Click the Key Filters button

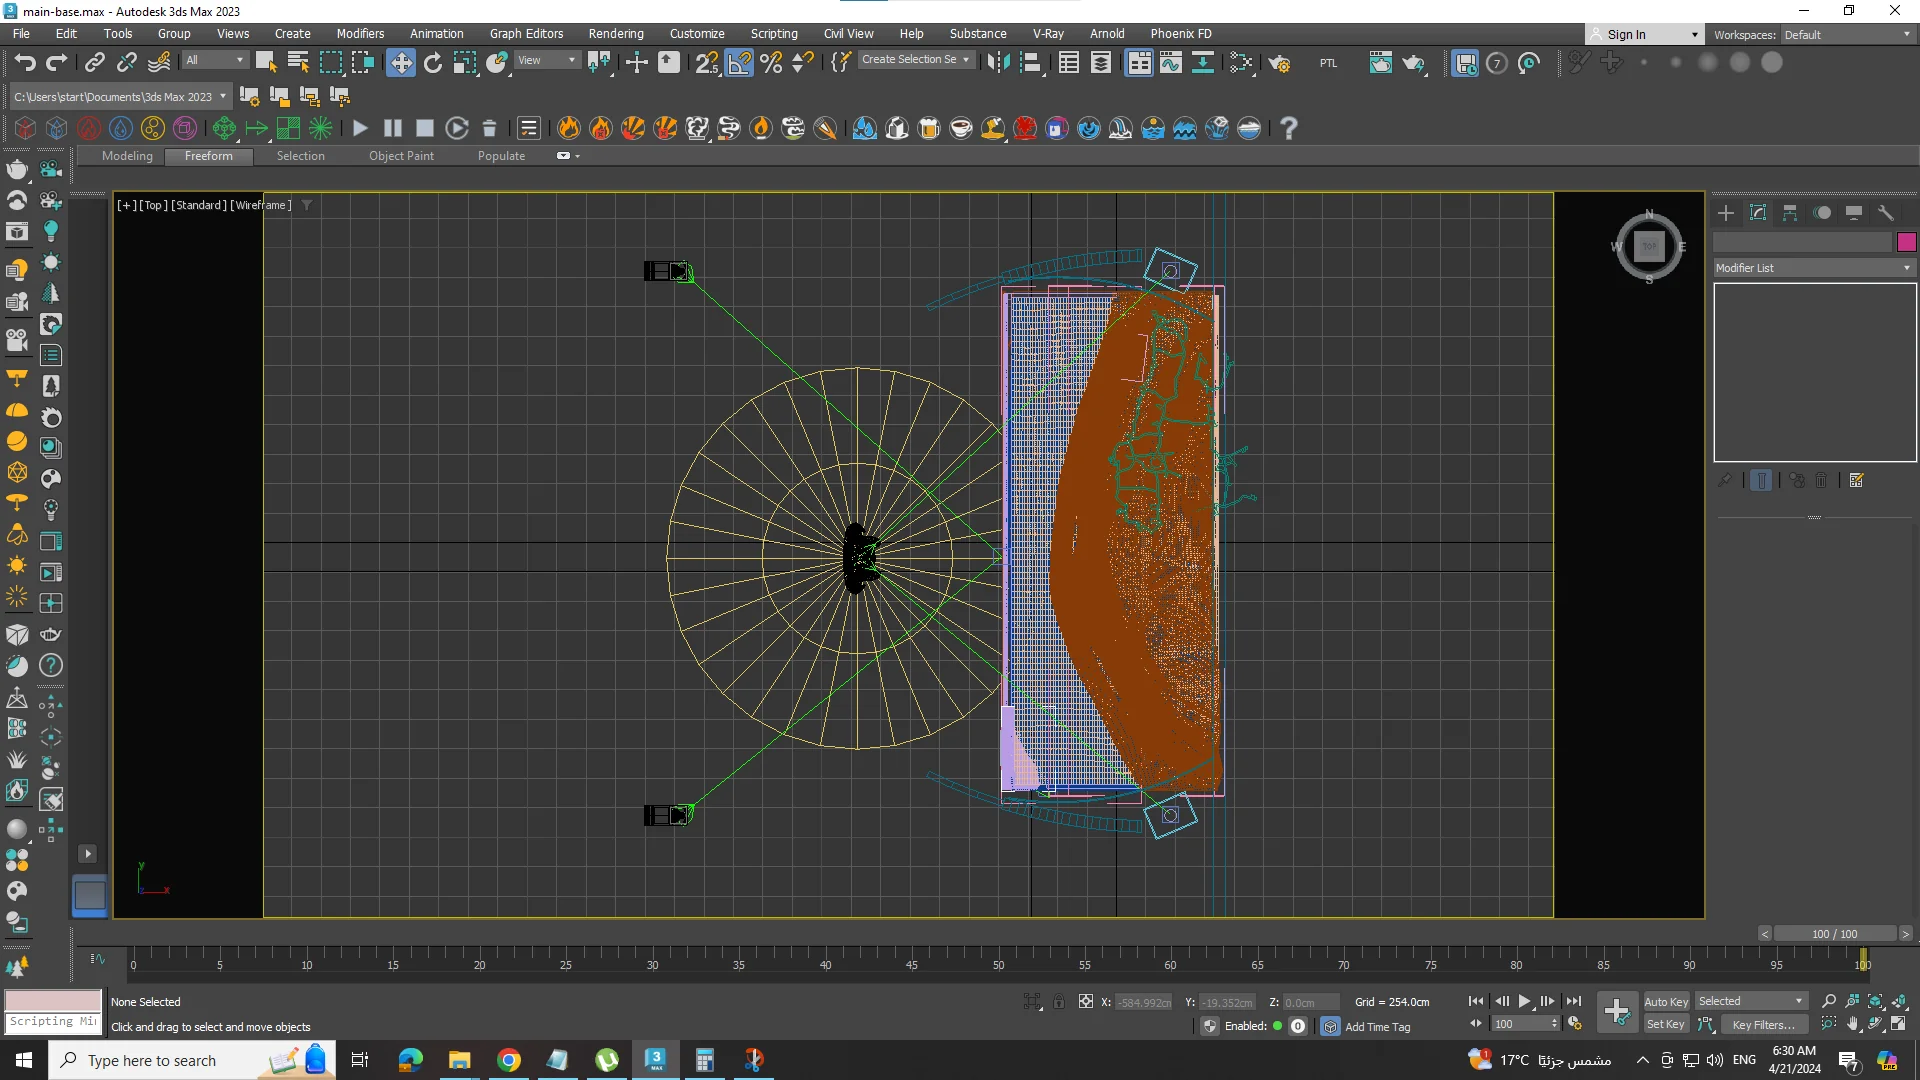[1763, 1024]
